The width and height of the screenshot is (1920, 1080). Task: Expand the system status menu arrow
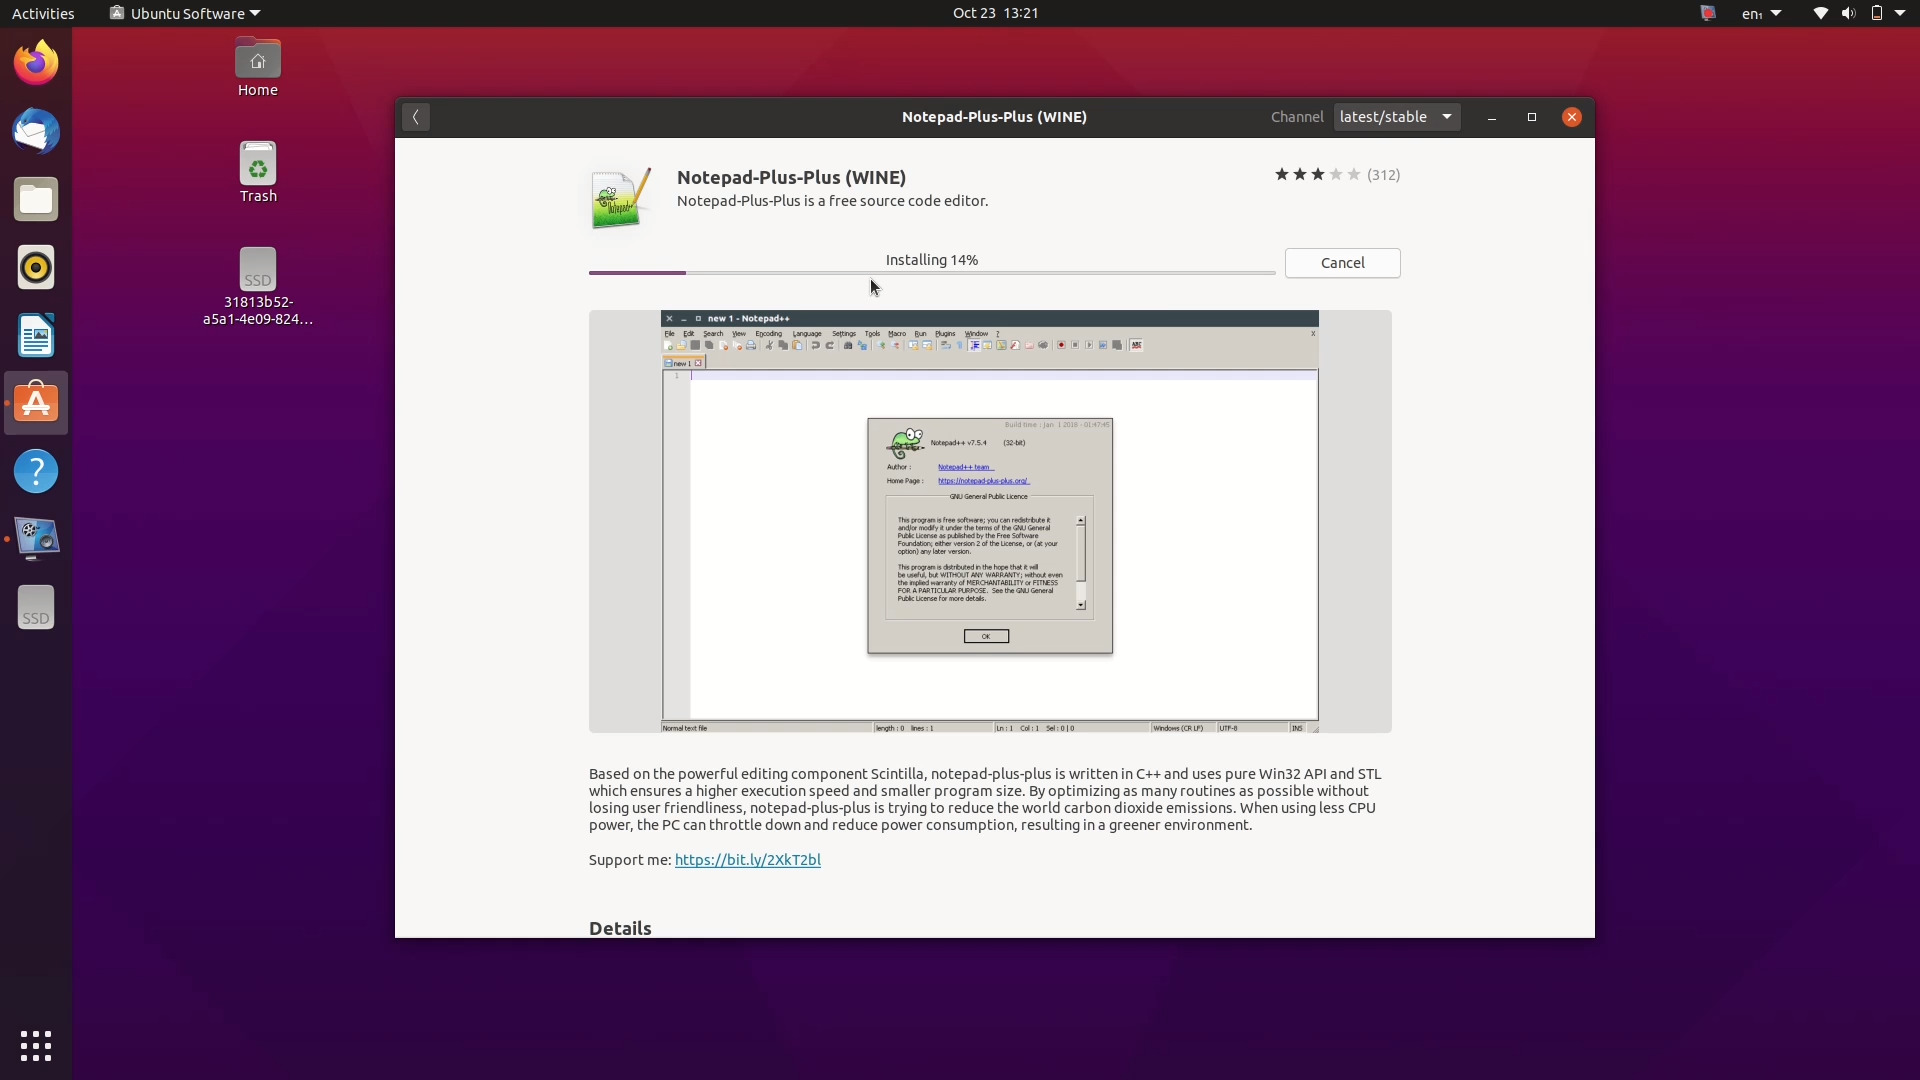1900,13
